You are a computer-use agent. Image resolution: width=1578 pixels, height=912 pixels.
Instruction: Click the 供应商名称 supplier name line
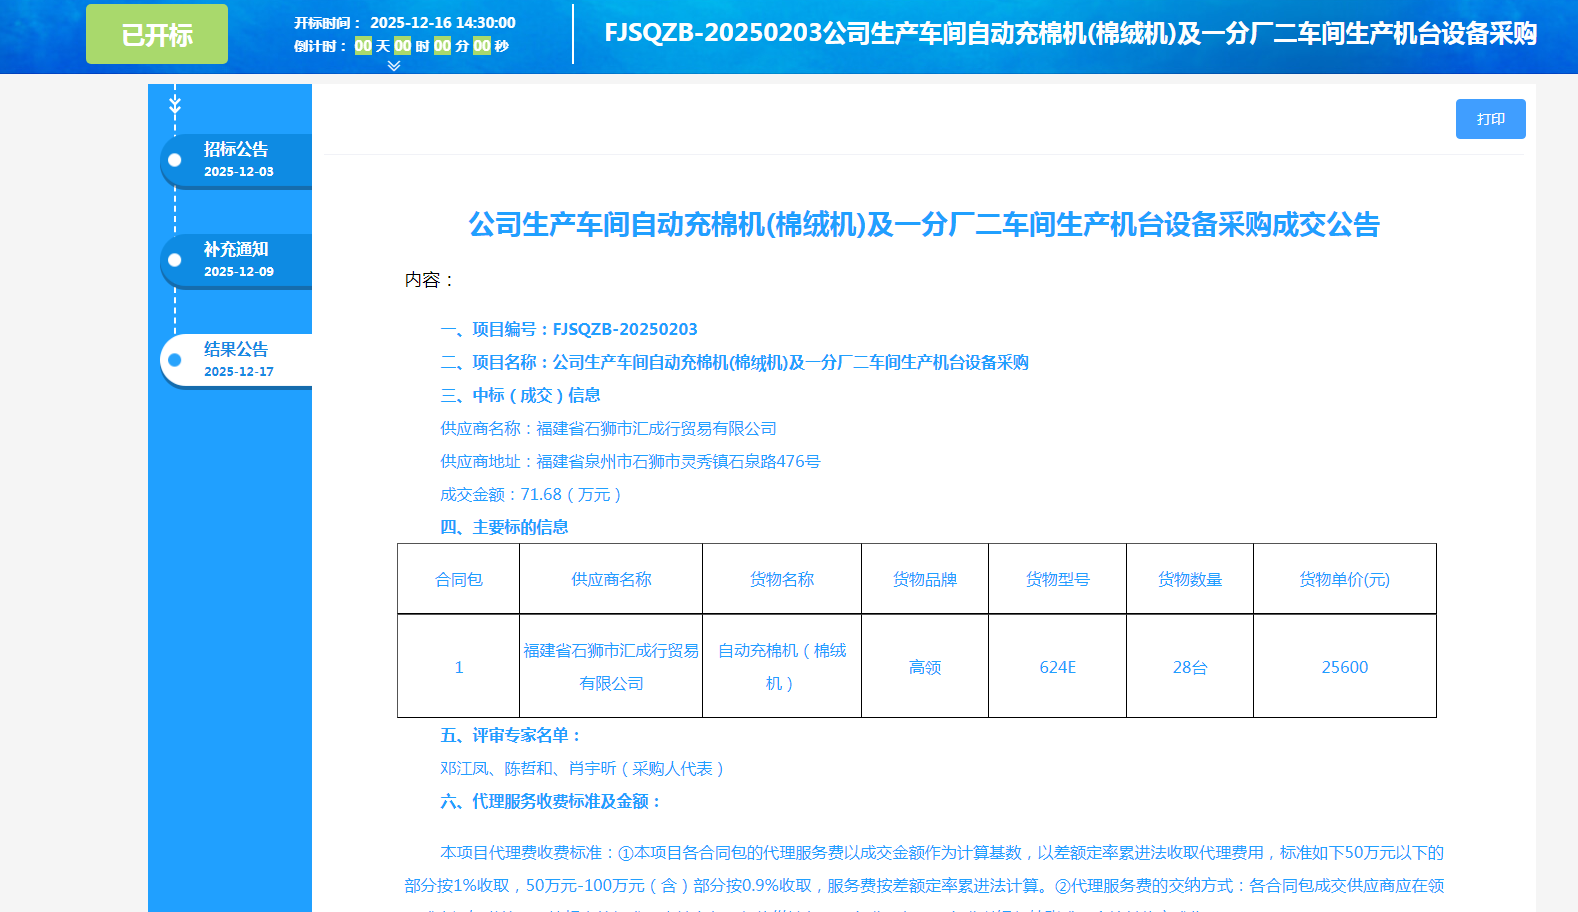(x=608, y=429)
